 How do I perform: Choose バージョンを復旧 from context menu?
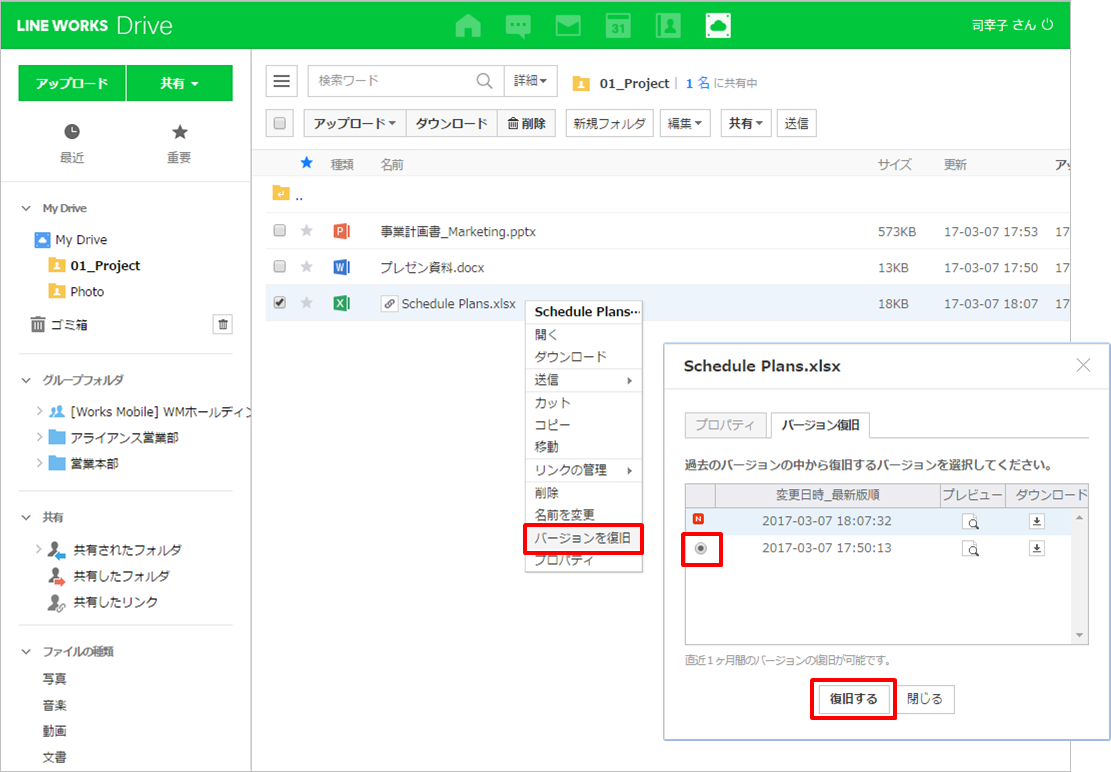582,538
